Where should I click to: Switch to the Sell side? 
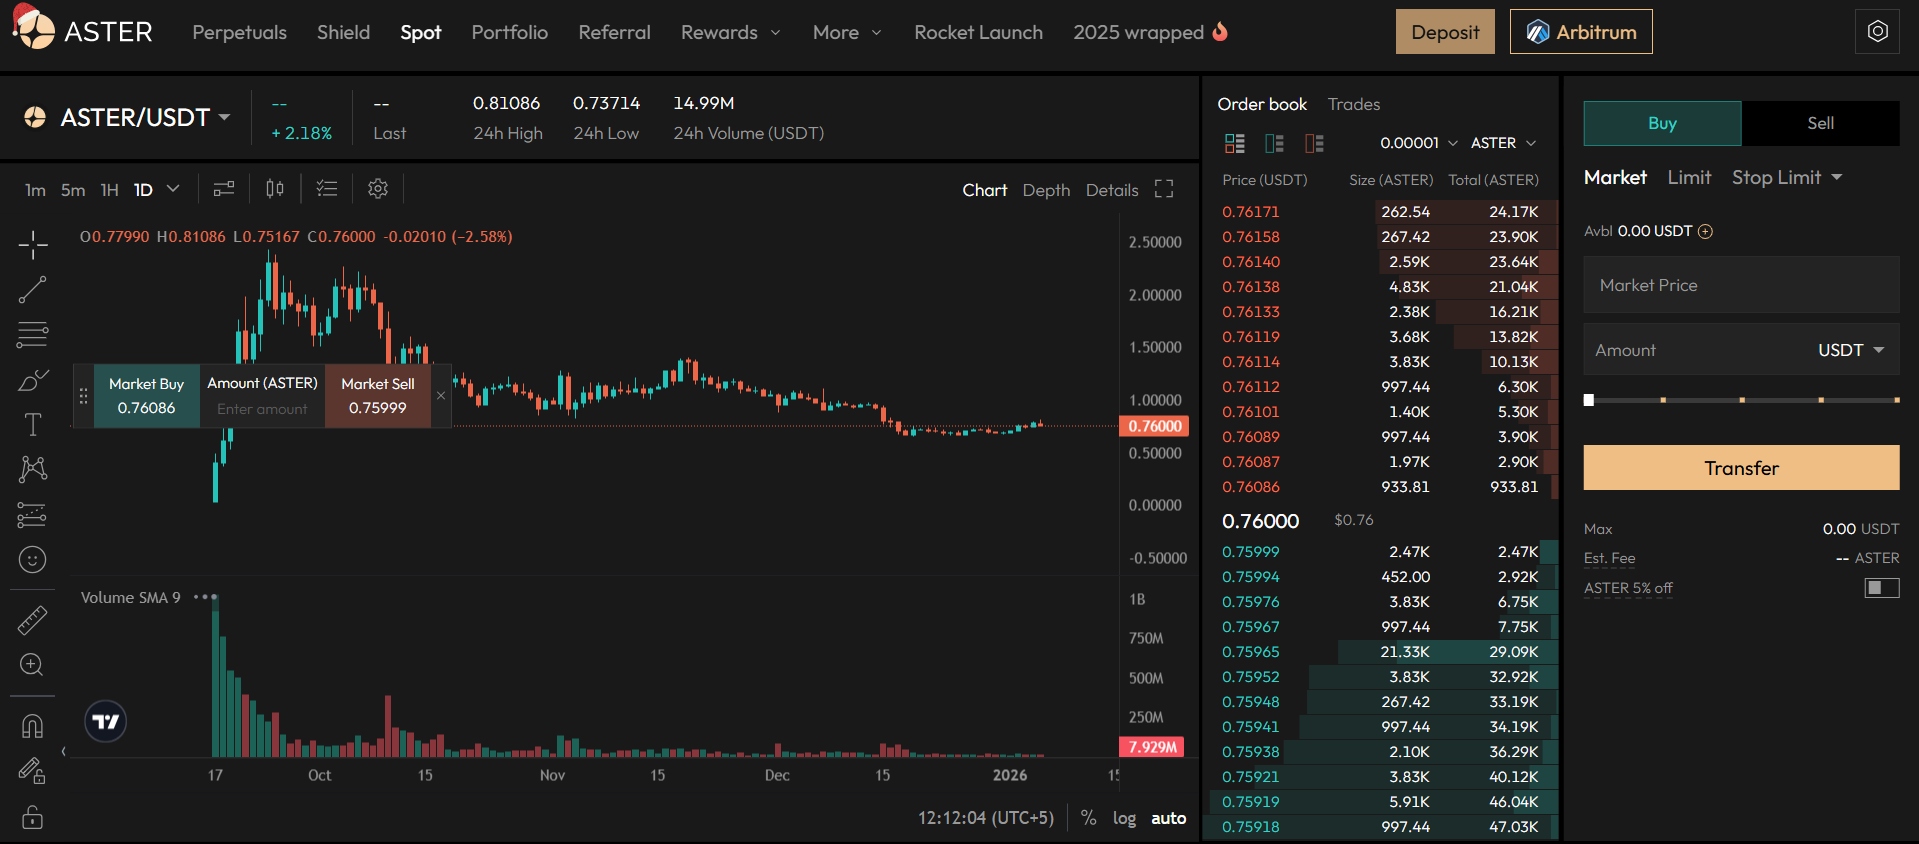coord(1820,123)
